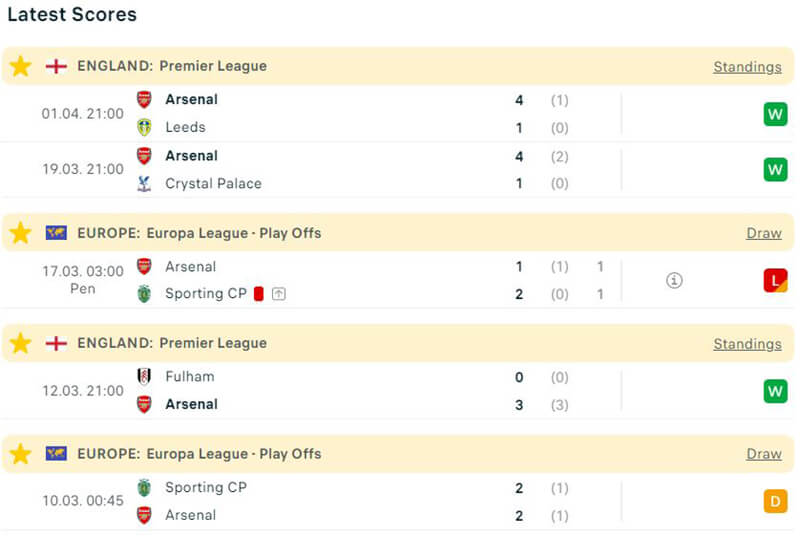Toggle favorite star above Arsenal–Sporting CP penalty match

20,233
